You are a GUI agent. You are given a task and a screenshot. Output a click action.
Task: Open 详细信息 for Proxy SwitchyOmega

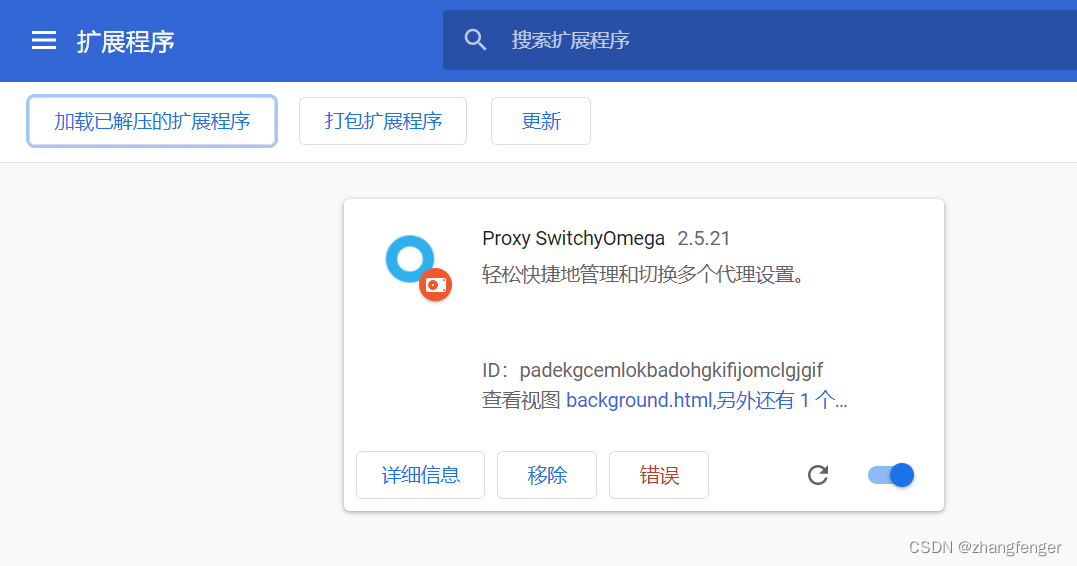click(420, 475)
